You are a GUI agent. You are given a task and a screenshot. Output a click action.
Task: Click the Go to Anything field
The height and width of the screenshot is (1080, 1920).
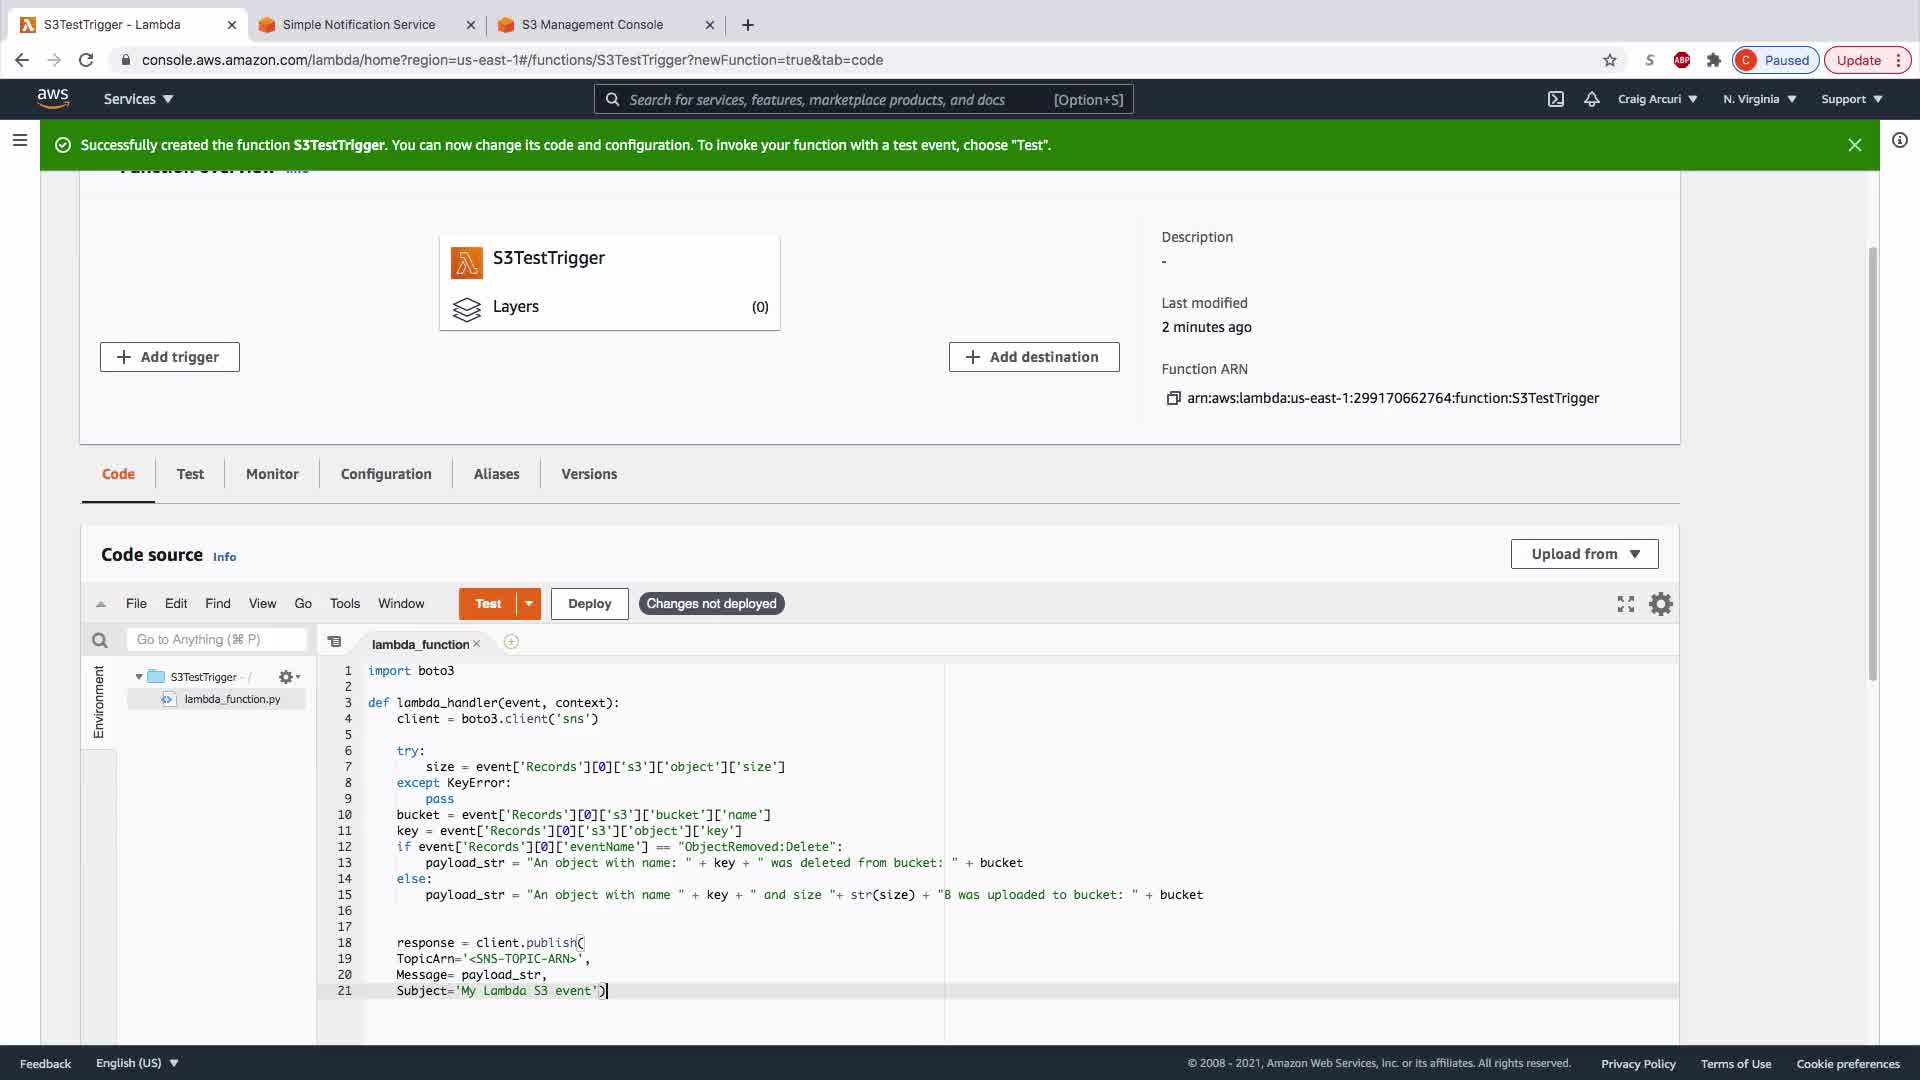click(215, 640)
